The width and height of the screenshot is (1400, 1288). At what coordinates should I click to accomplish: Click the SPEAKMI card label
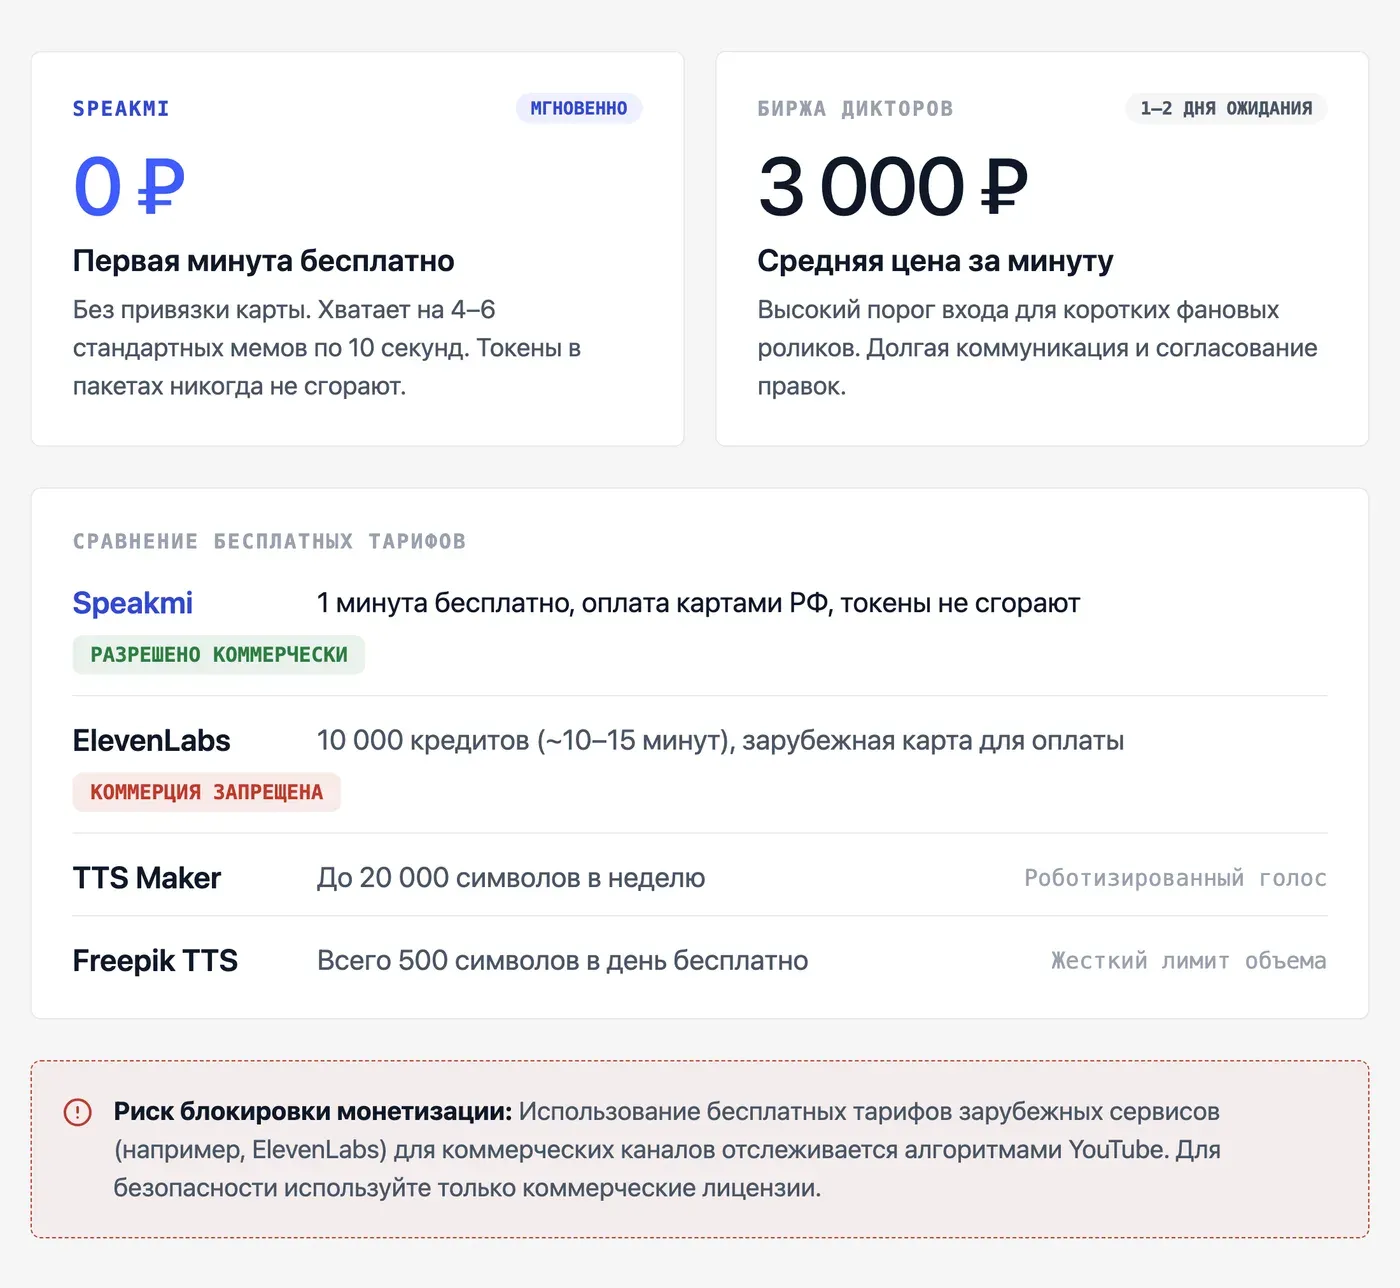121,108
